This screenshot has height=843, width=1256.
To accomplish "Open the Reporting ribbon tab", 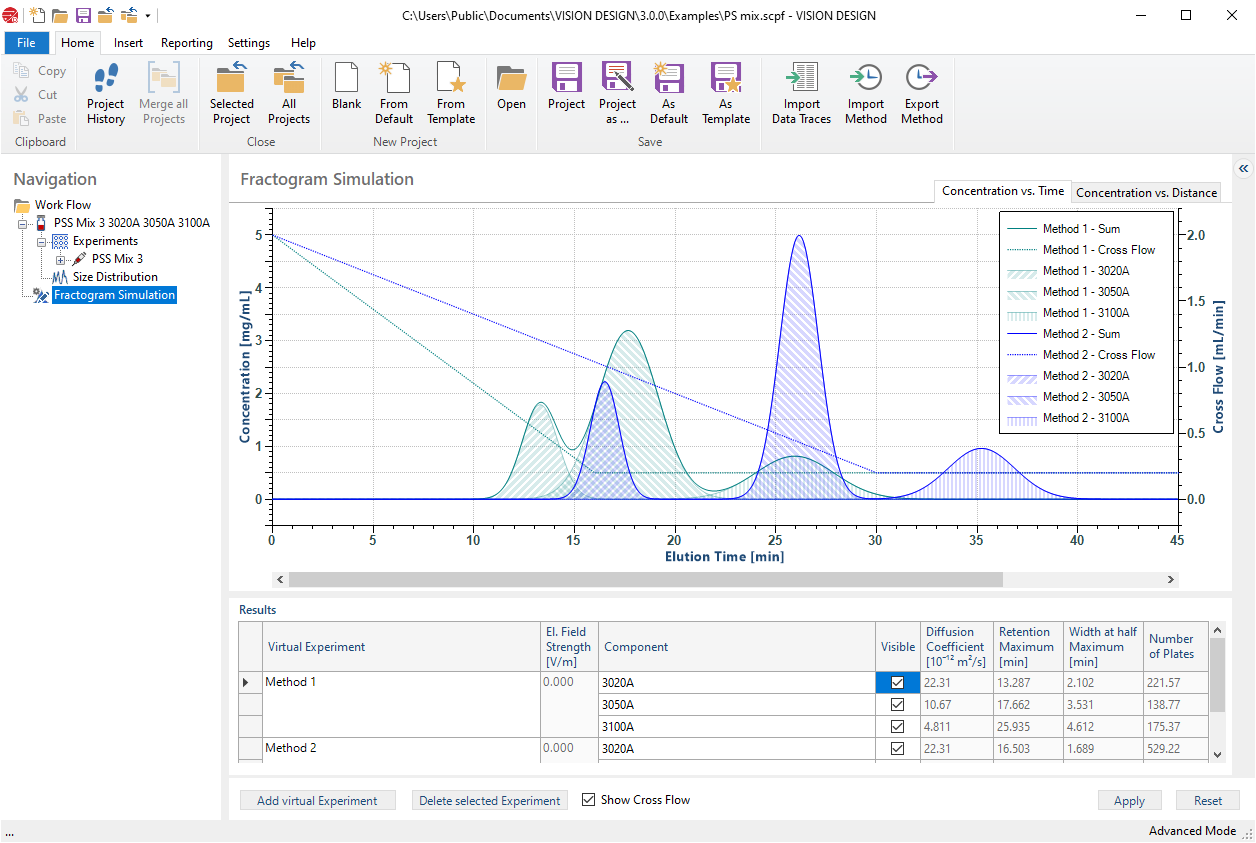I will [186, 43].
